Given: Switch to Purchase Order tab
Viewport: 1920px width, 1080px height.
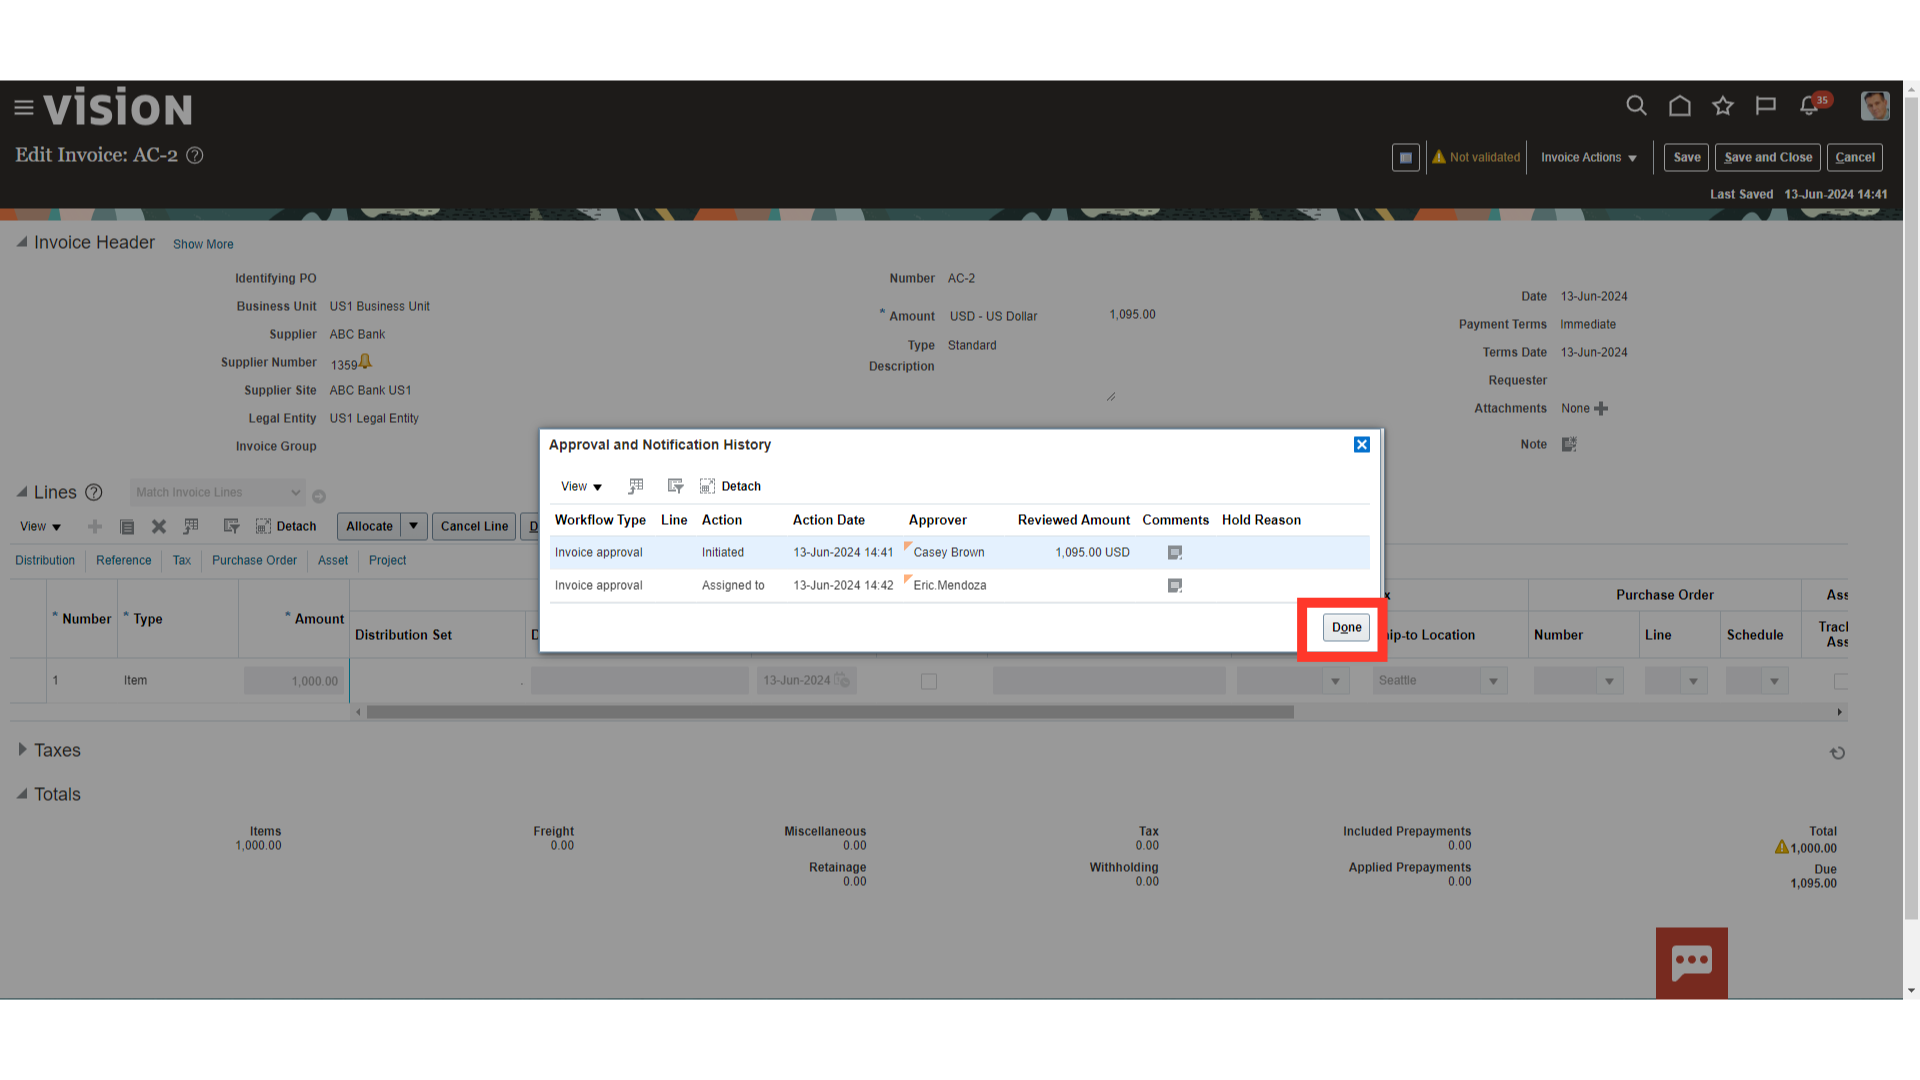Looking at the screenshot, I should (x=254, y=560).
